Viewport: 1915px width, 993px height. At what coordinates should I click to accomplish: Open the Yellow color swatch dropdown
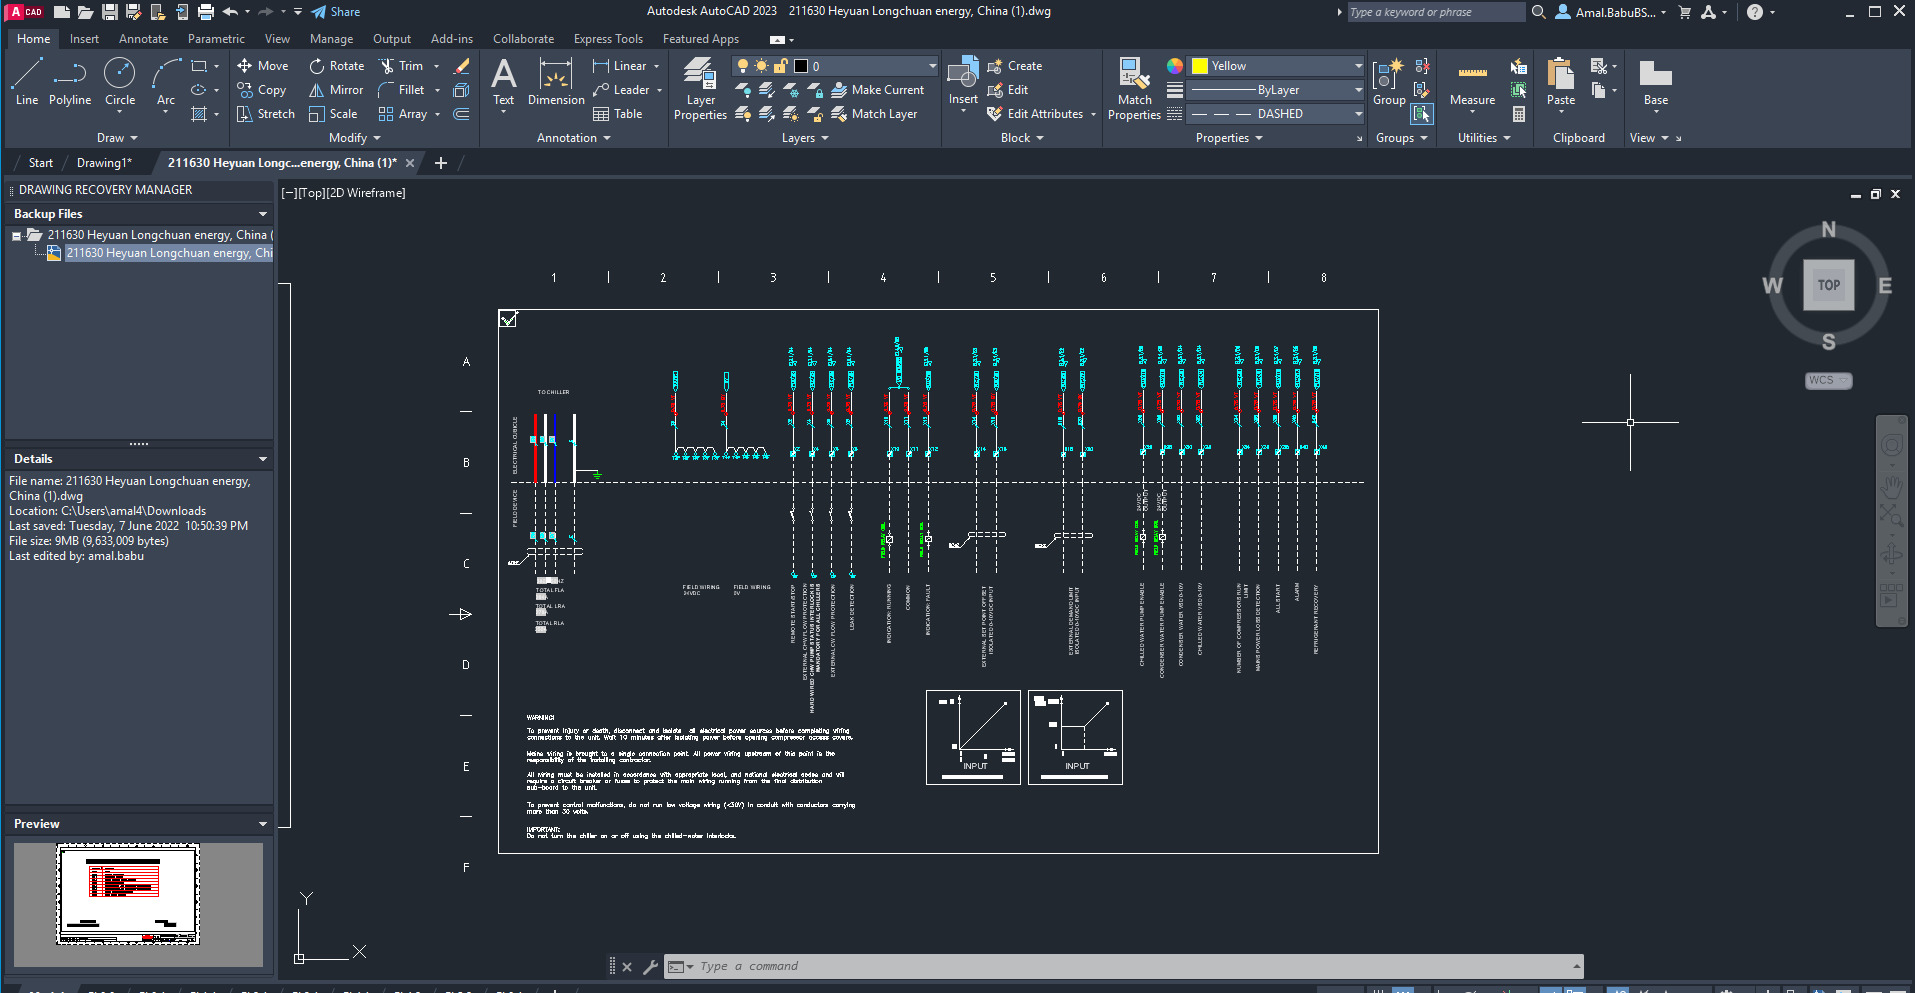1358,65
